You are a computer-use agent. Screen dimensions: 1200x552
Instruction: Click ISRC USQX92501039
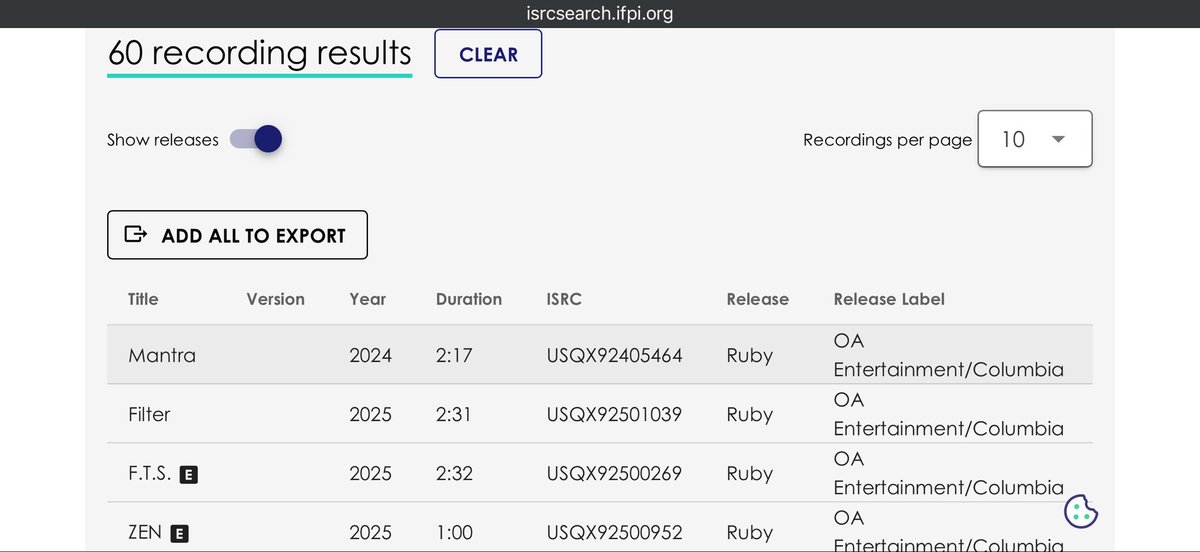(614, 414)
